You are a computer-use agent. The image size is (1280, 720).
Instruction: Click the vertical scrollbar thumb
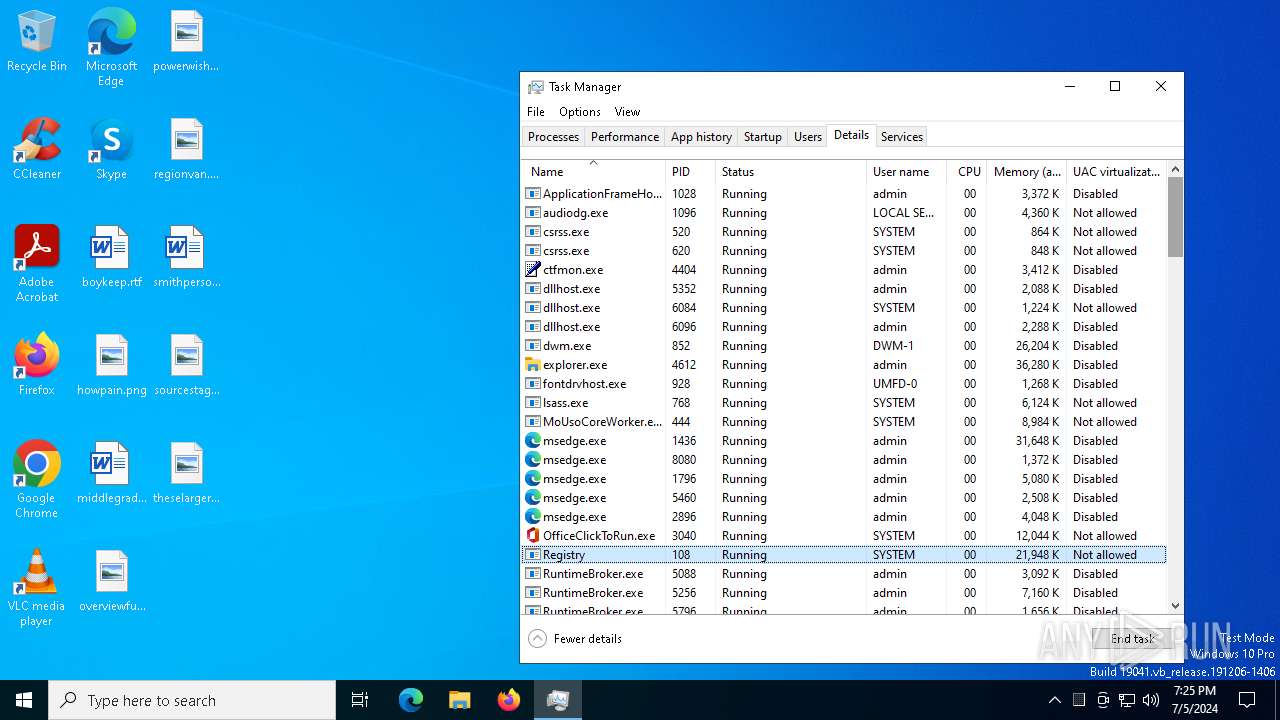point(1175,217)
